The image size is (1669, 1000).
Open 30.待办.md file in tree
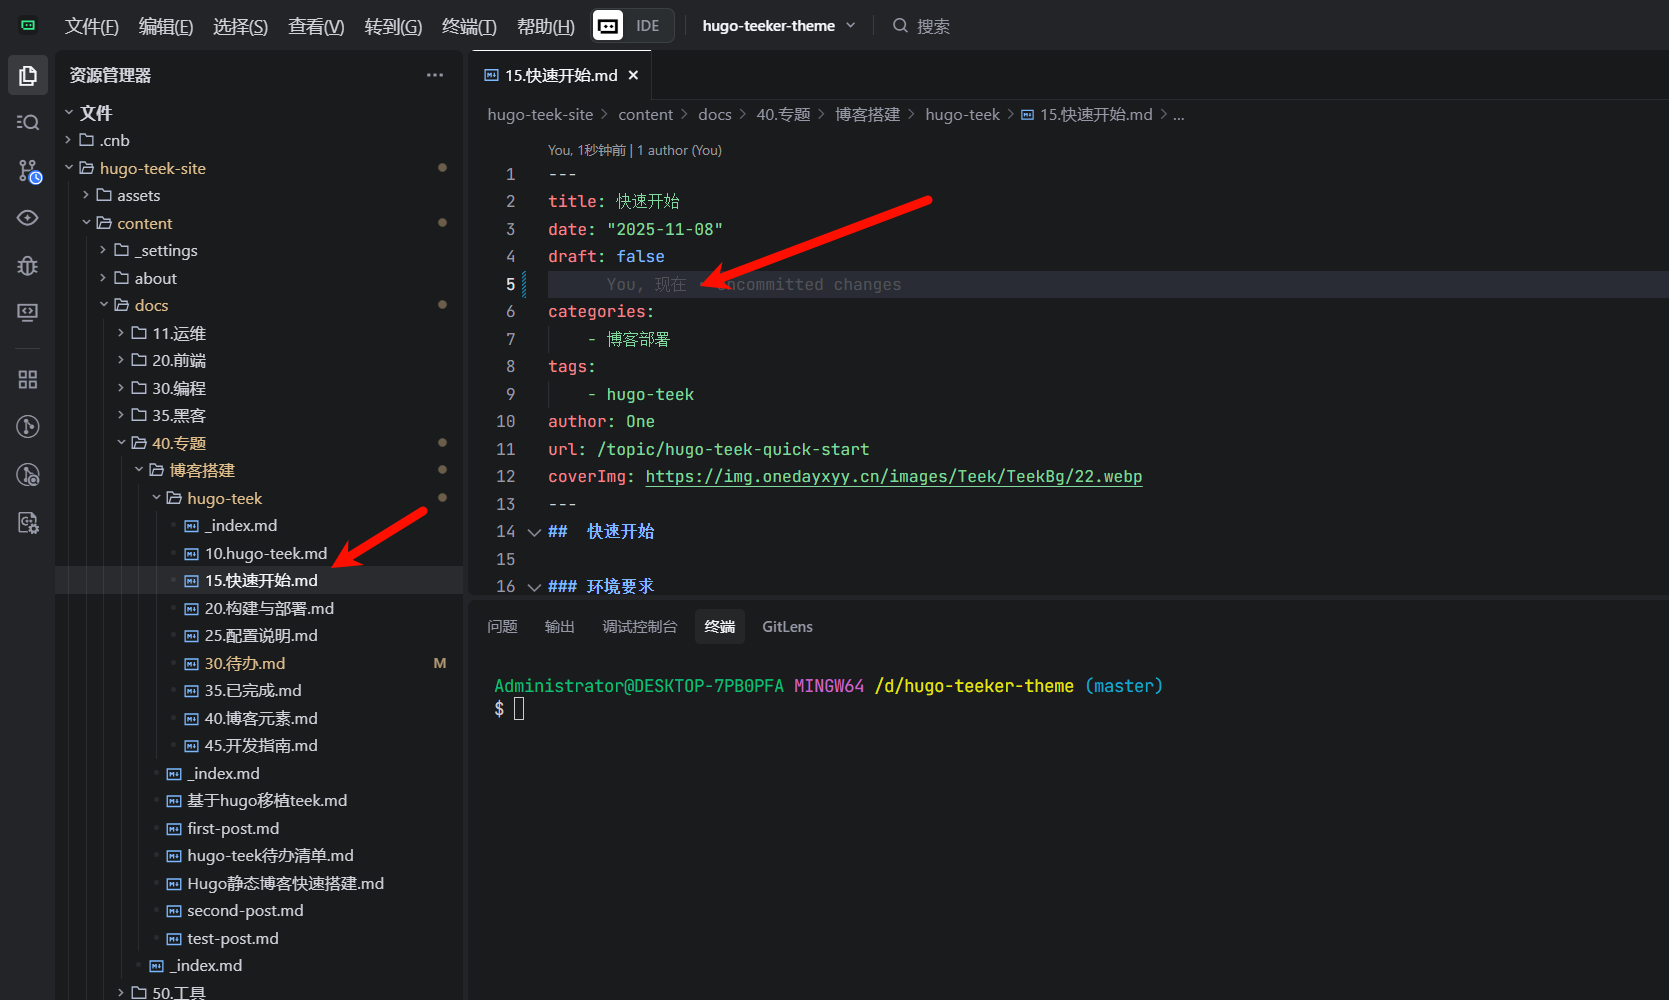click(245, 663)
